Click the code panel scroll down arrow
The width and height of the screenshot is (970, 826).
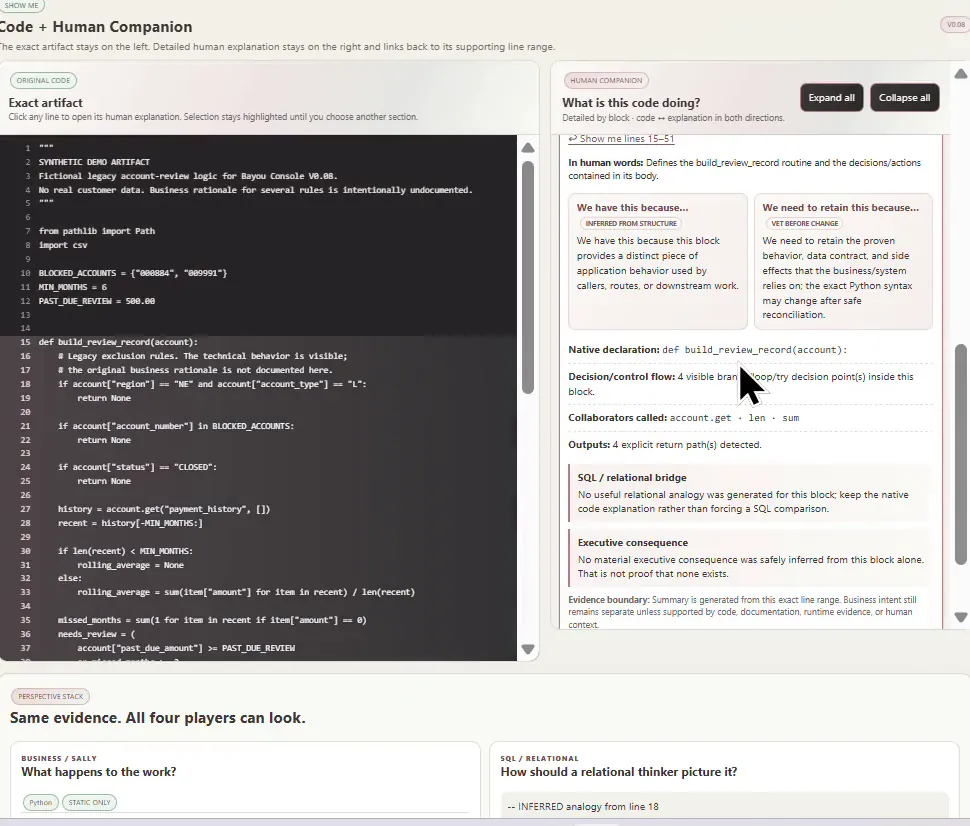coord(528,649)
